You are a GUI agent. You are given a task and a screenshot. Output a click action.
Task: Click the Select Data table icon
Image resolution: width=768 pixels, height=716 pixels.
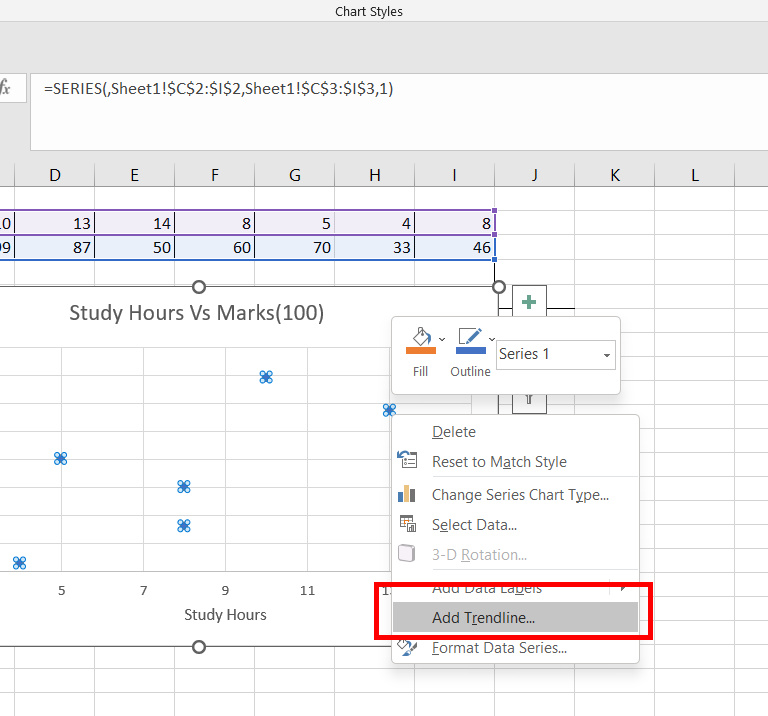[408, 524]
